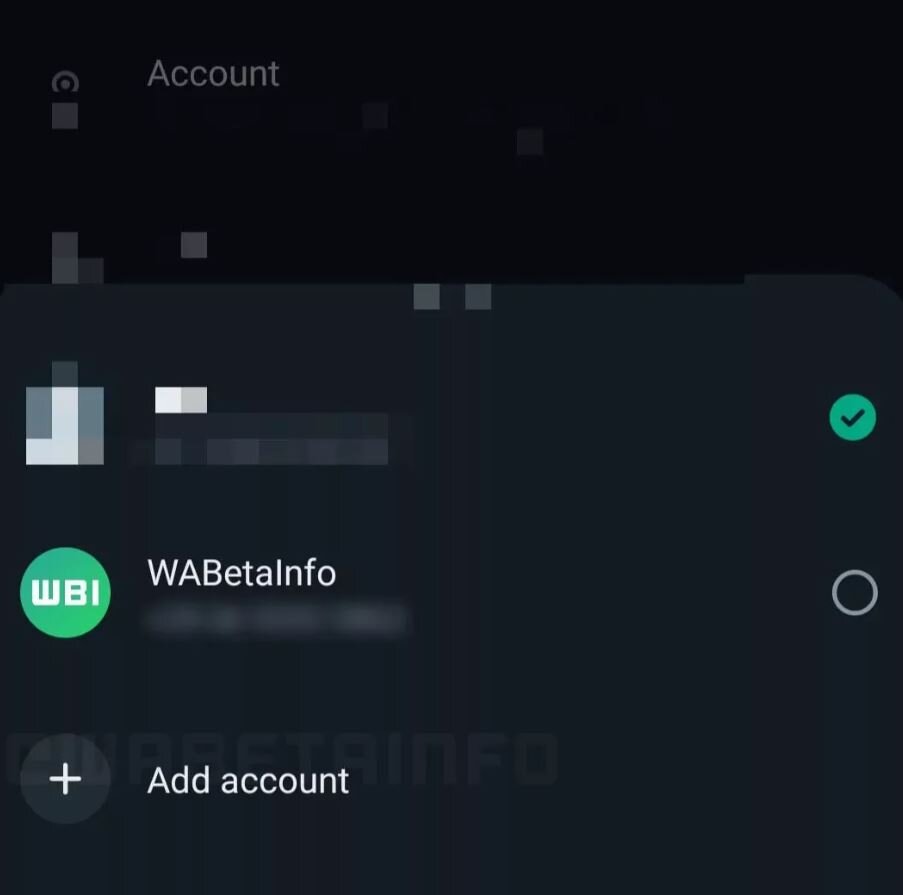Click the pixelated settings icon below the Account entry
The image size is (903, 895).
pyautogui.click(x=78, y=257)
